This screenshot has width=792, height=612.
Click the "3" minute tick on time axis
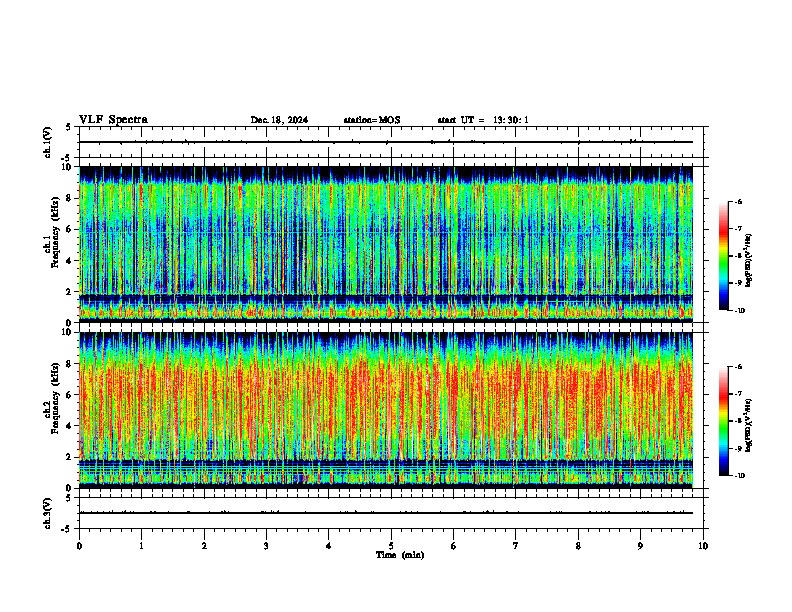point(266,546)
